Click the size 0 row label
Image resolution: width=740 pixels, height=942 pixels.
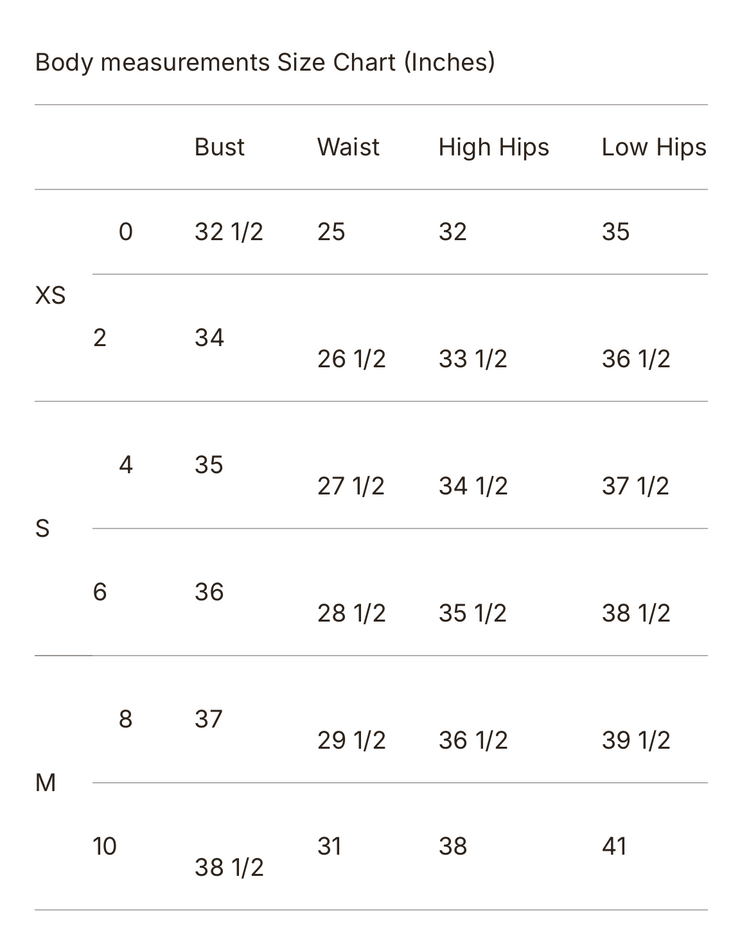[125, 232]
